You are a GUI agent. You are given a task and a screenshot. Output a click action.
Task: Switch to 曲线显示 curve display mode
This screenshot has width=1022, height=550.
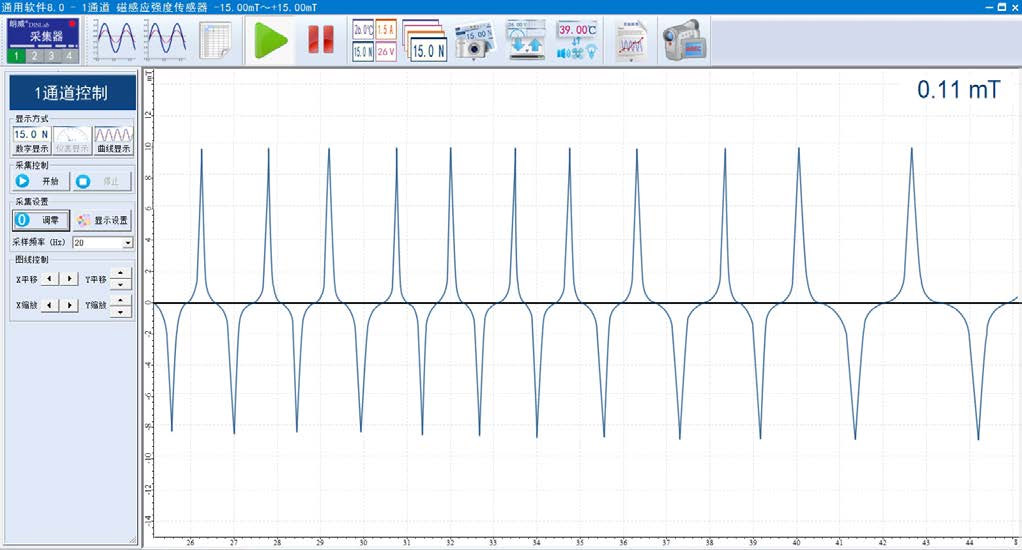(113, 139)
